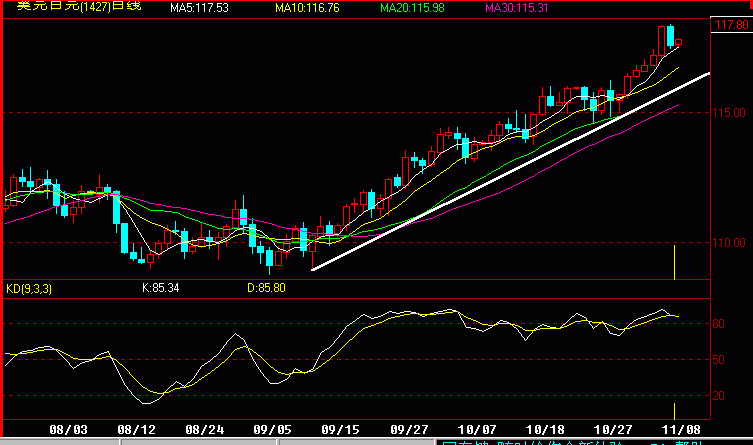Select the MA10:116.76 indicator label
The height and width of the screenshot is (445, 753).
tap(307, 8)
